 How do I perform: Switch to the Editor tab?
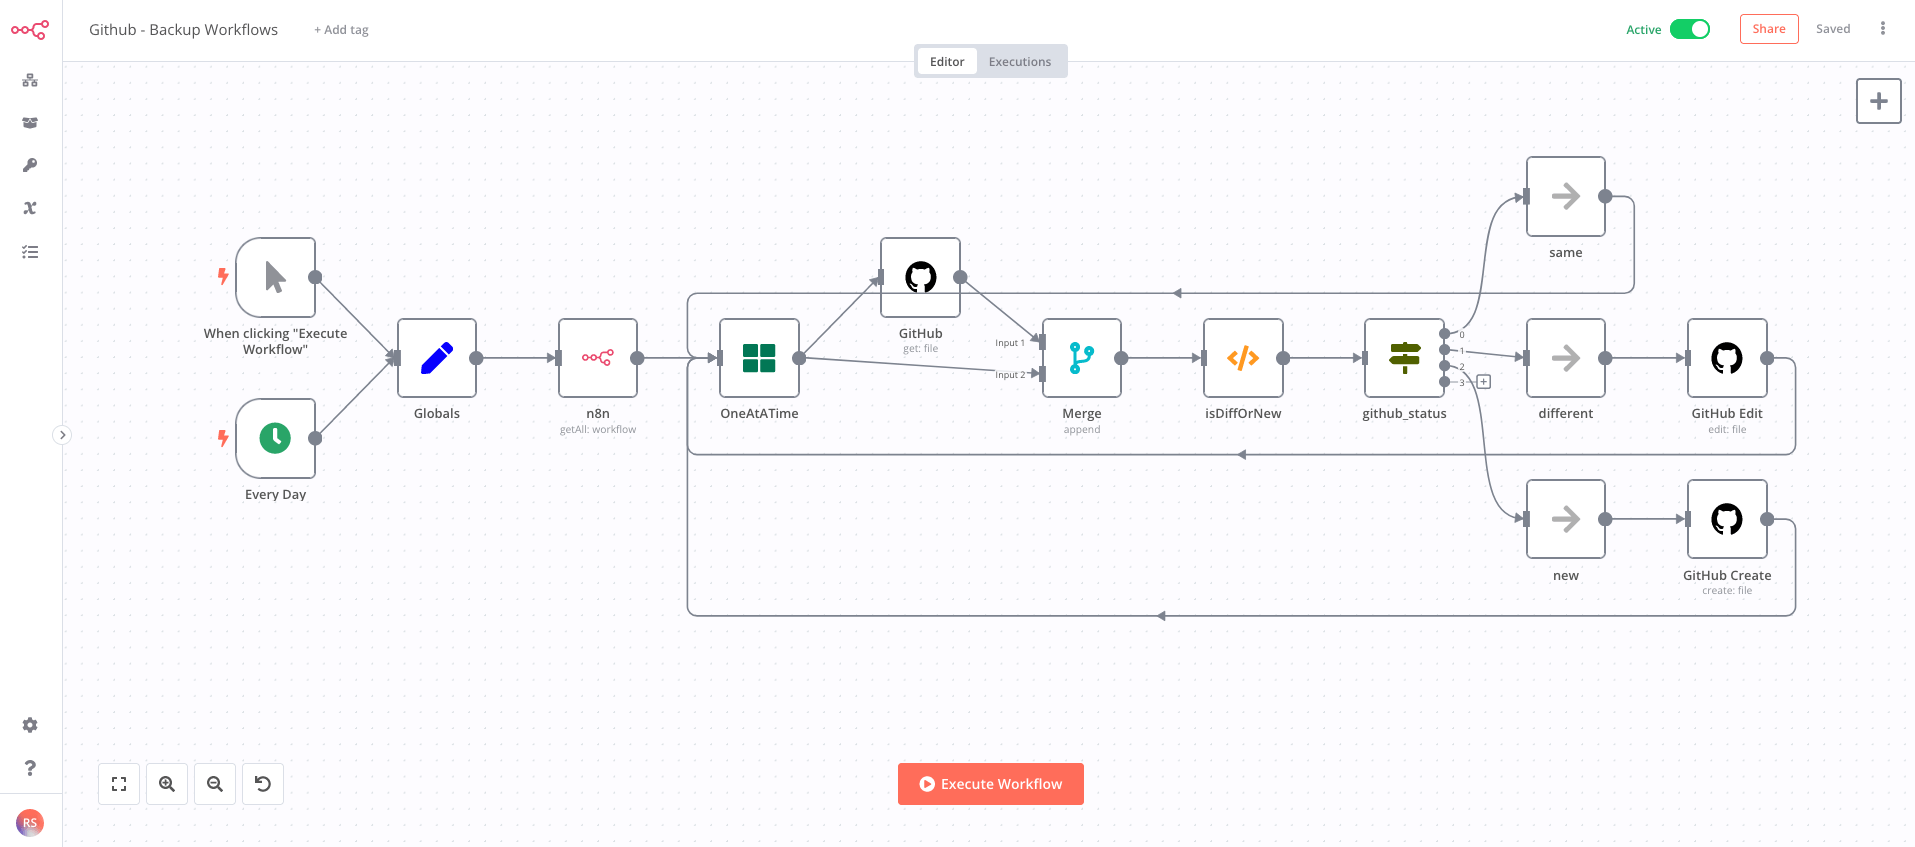(947, 62)
